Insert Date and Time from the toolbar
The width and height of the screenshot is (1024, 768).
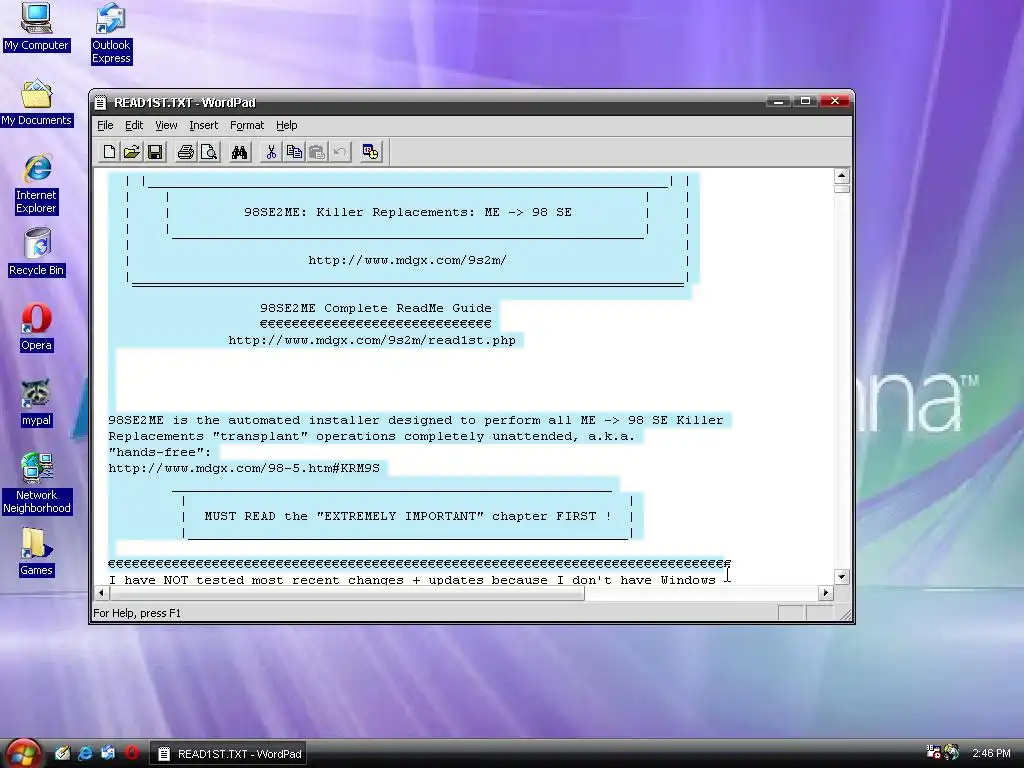(370, 152)
